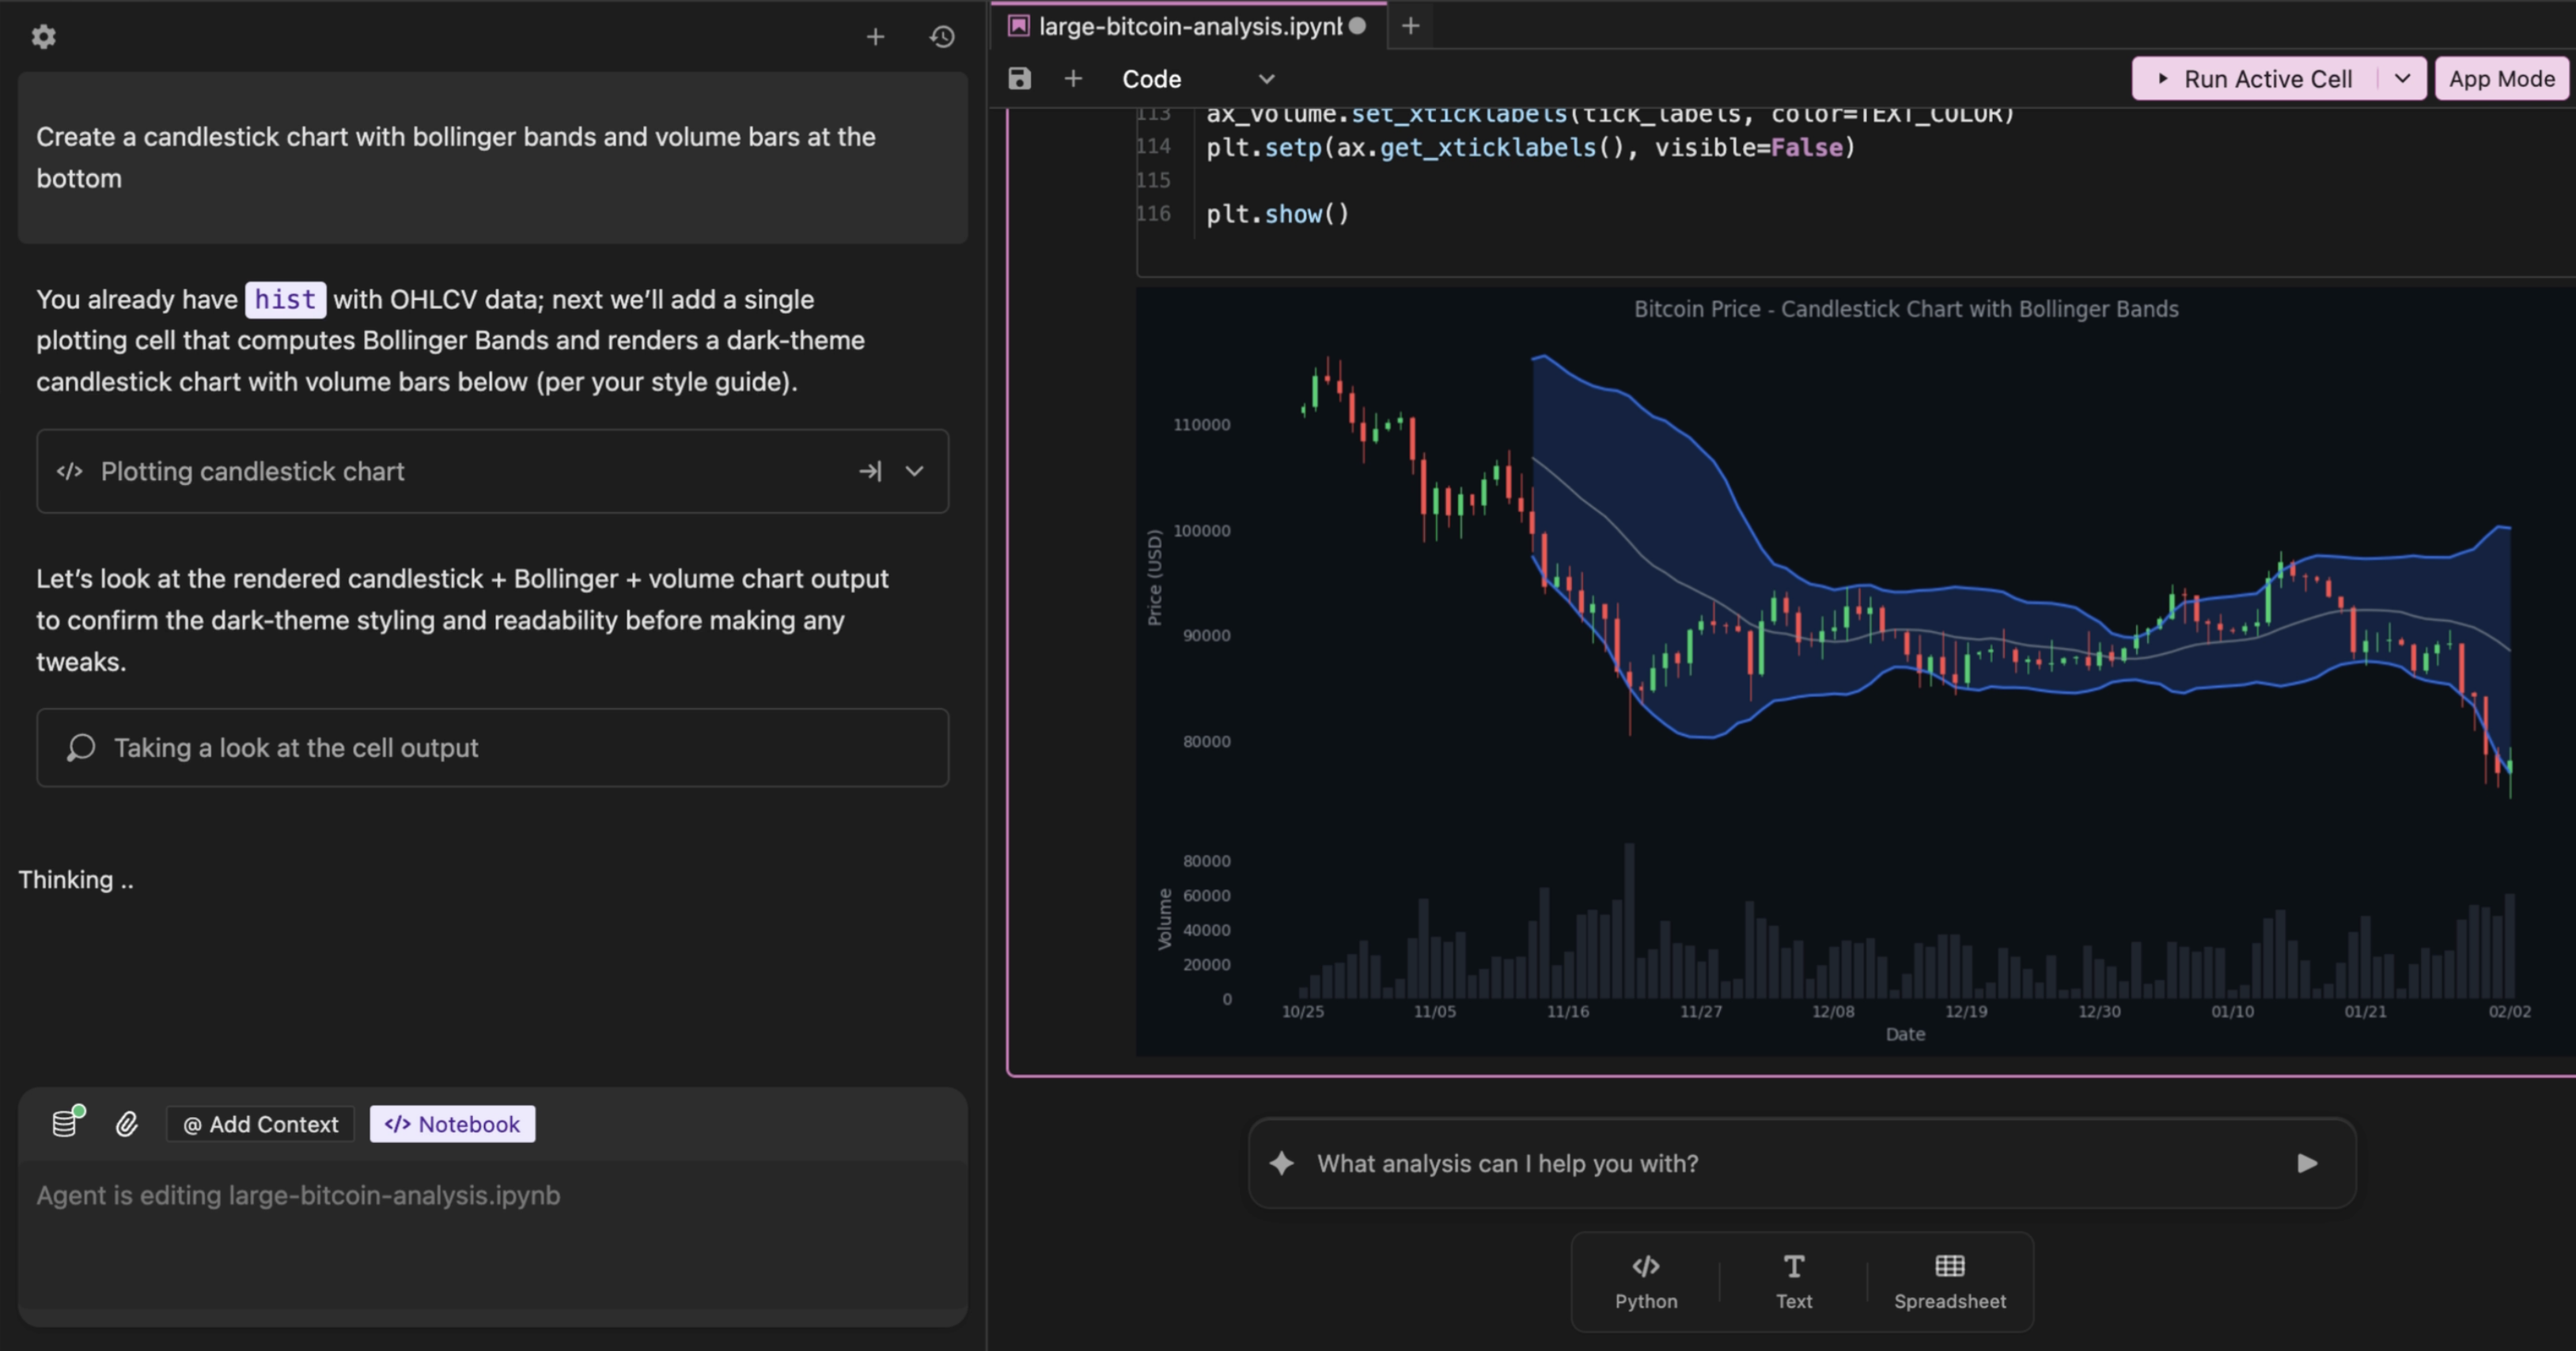The height and width of the screenshot is (1351, 2576).
Task: Add a new cell from toolbar plus
Action: [1073, 79]
